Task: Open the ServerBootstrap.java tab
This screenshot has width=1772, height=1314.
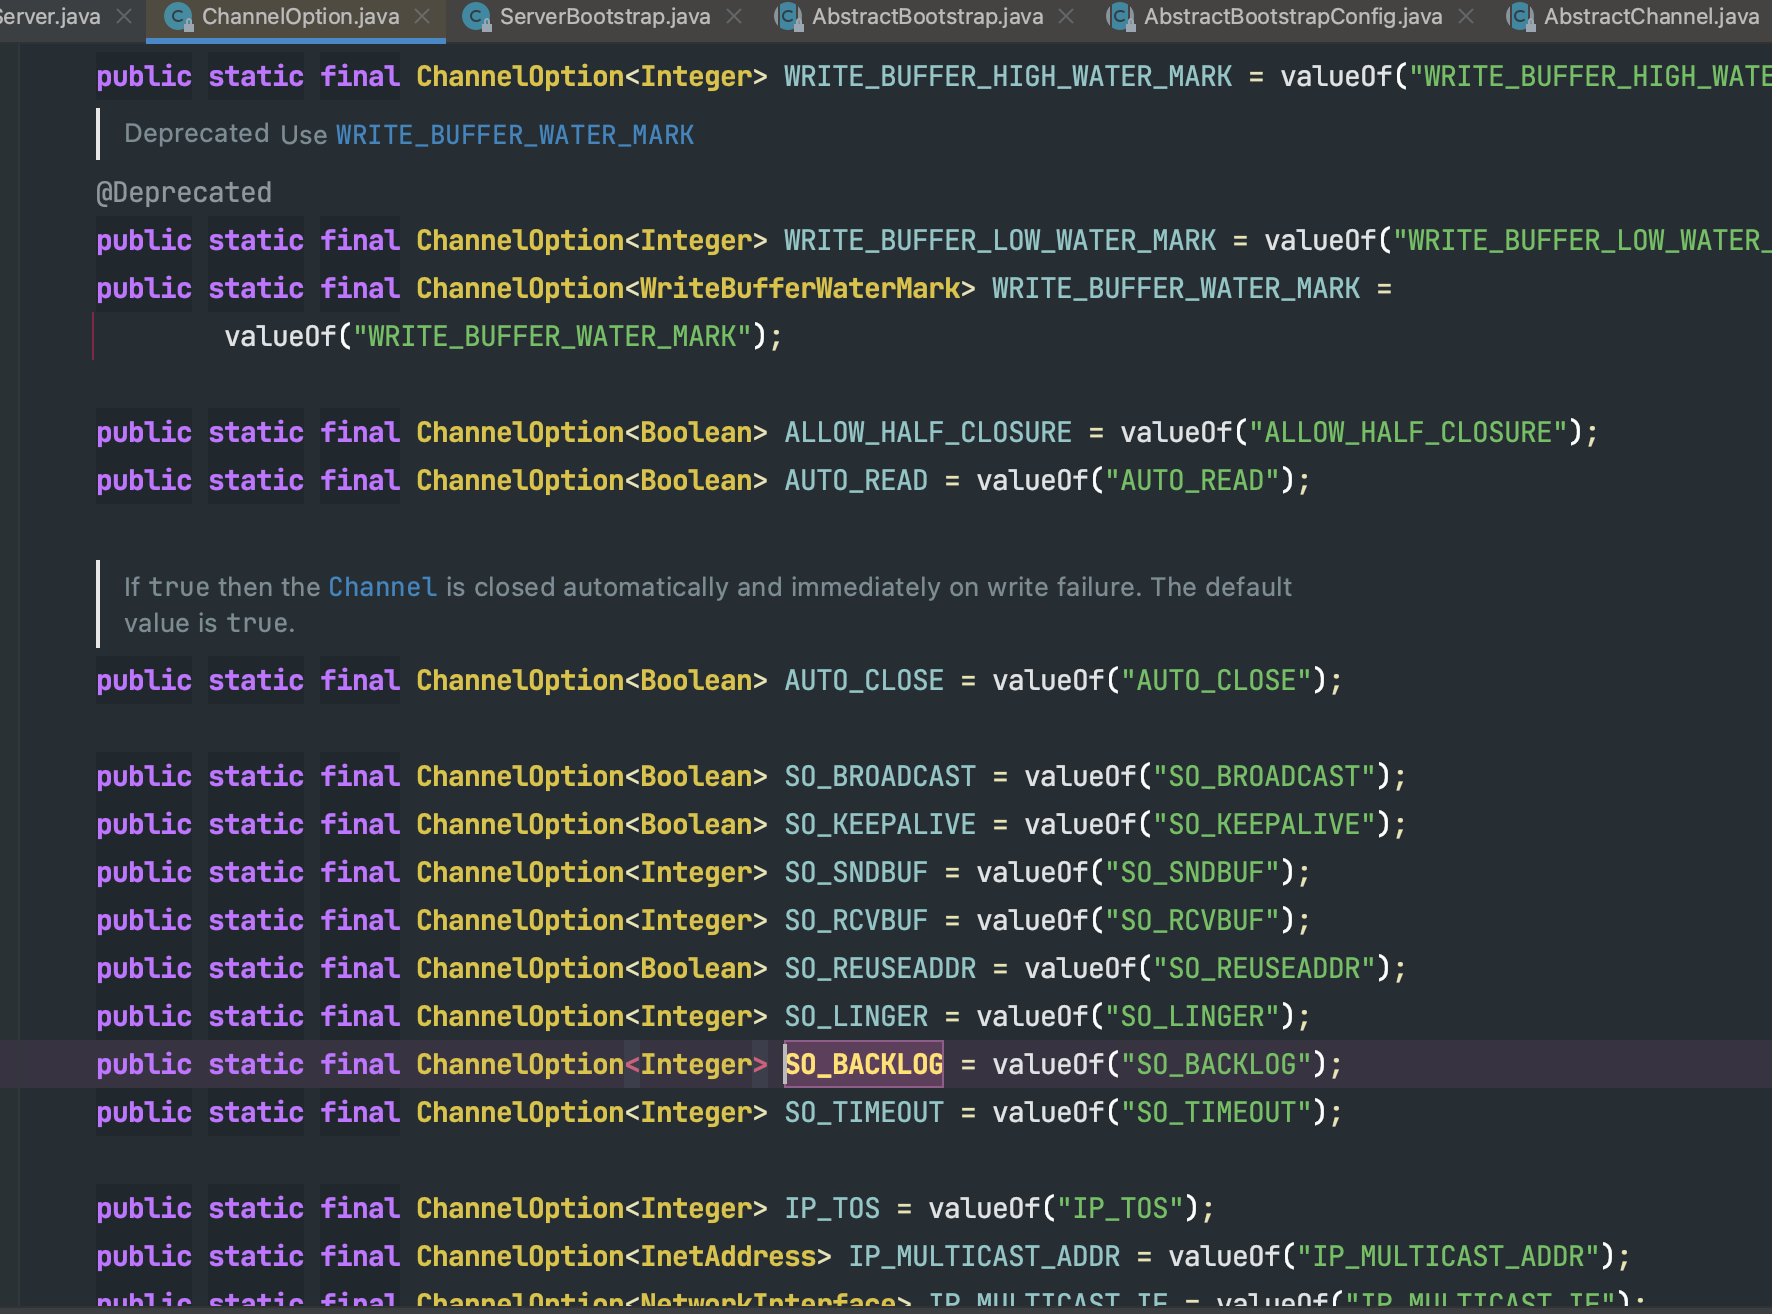Action: (605, 17)
